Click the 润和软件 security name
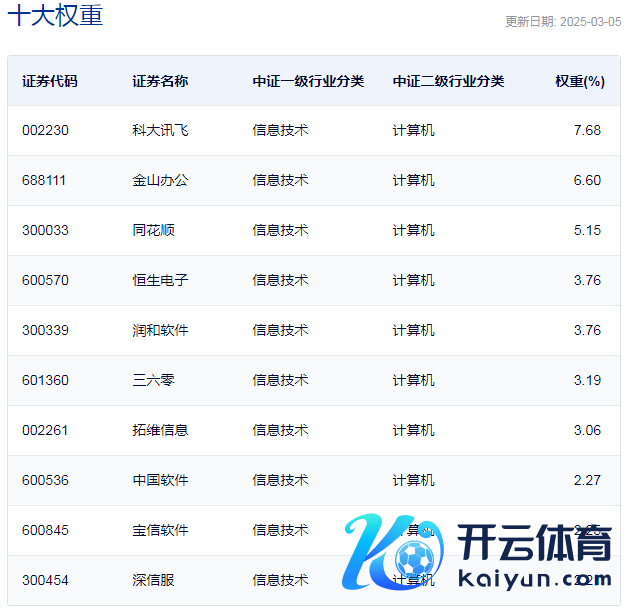 (x=160, y=330)
